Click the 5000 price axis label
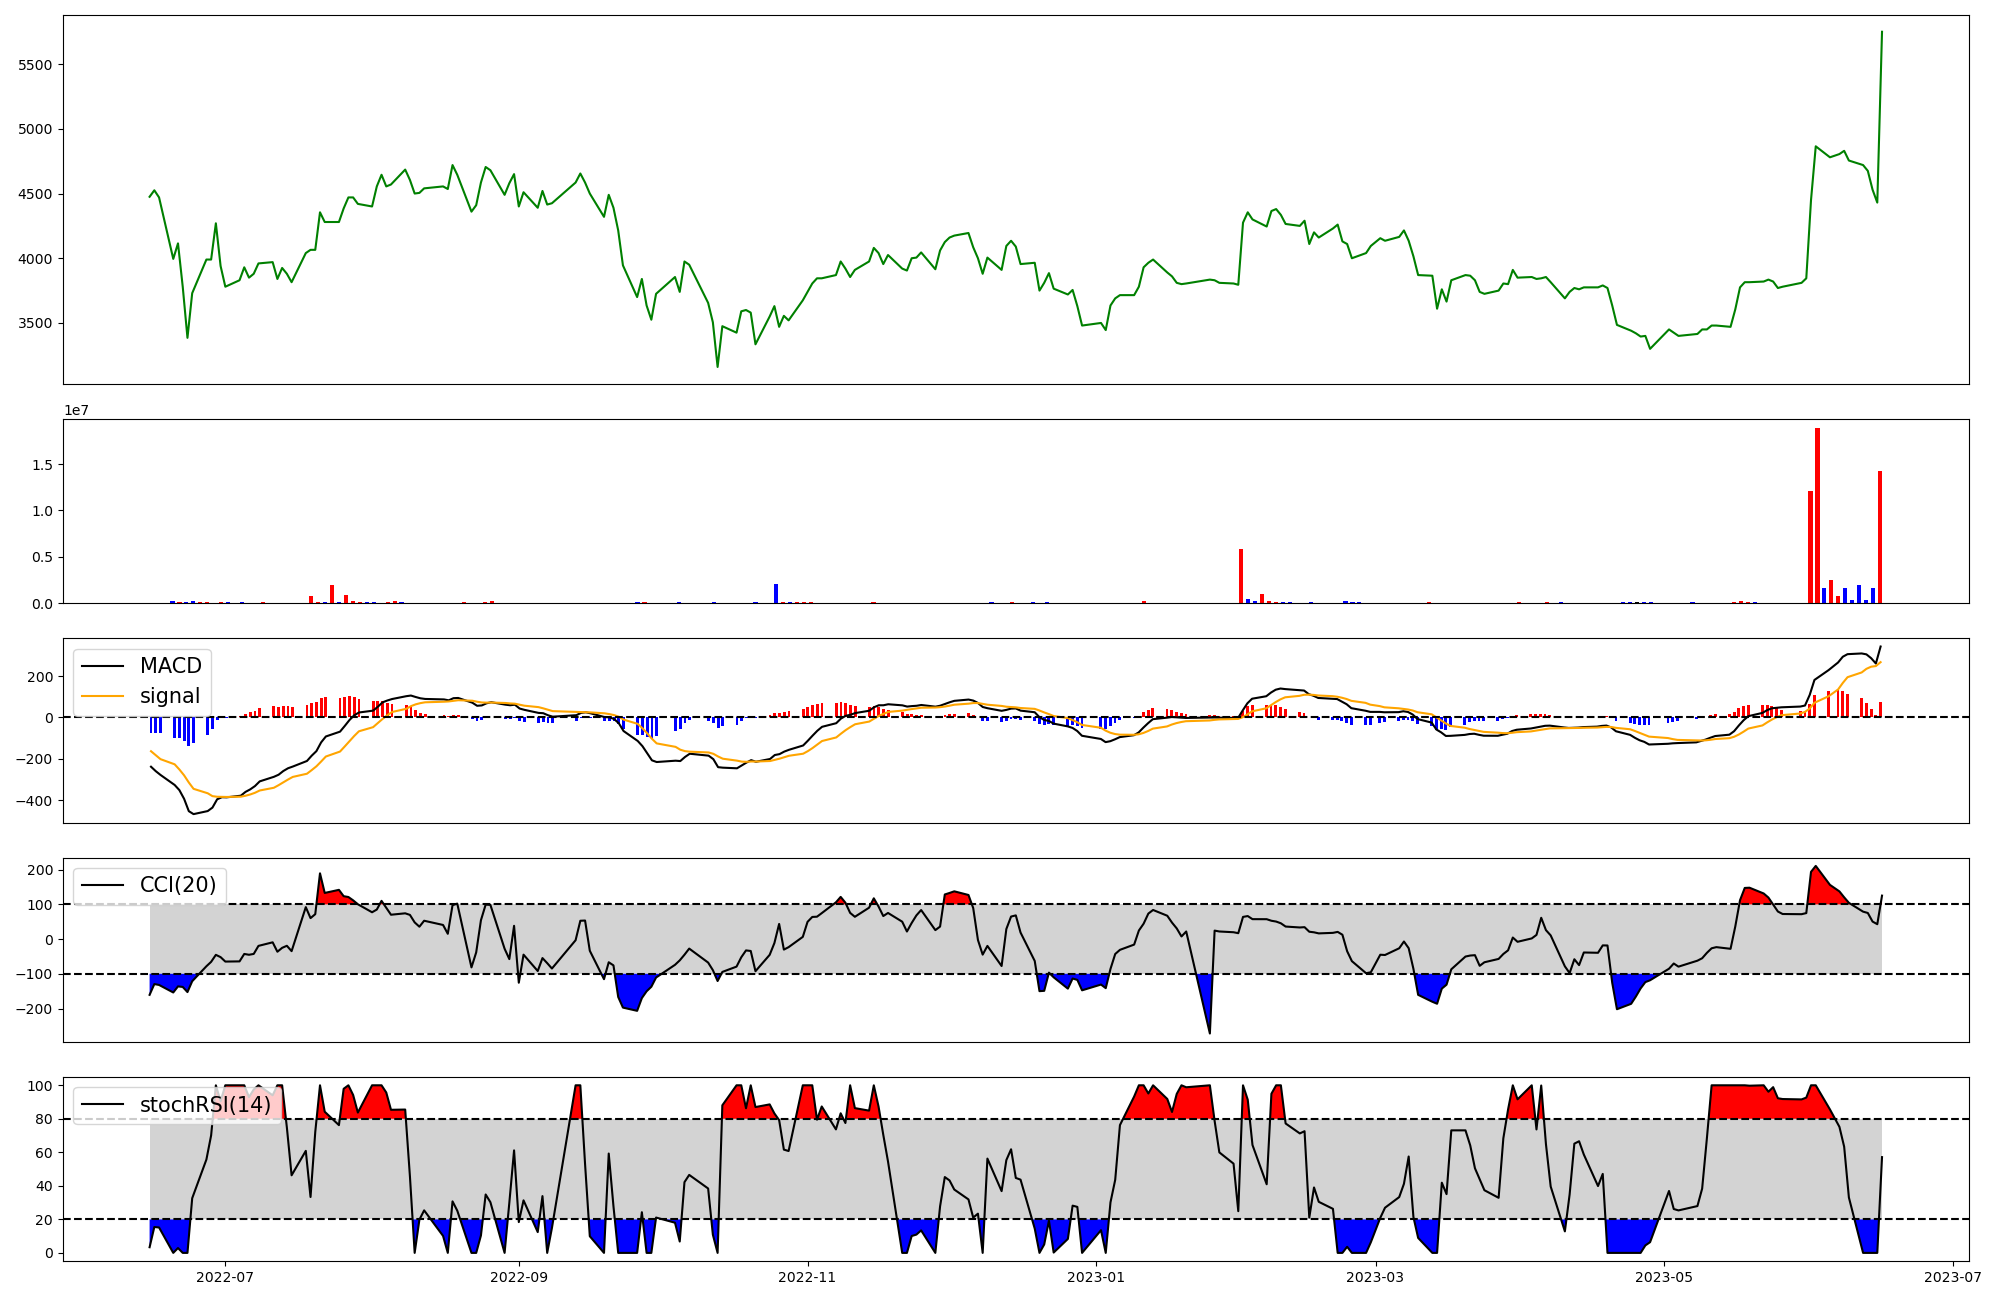This screenshot has width=2000, height=1300. point(36,130)
